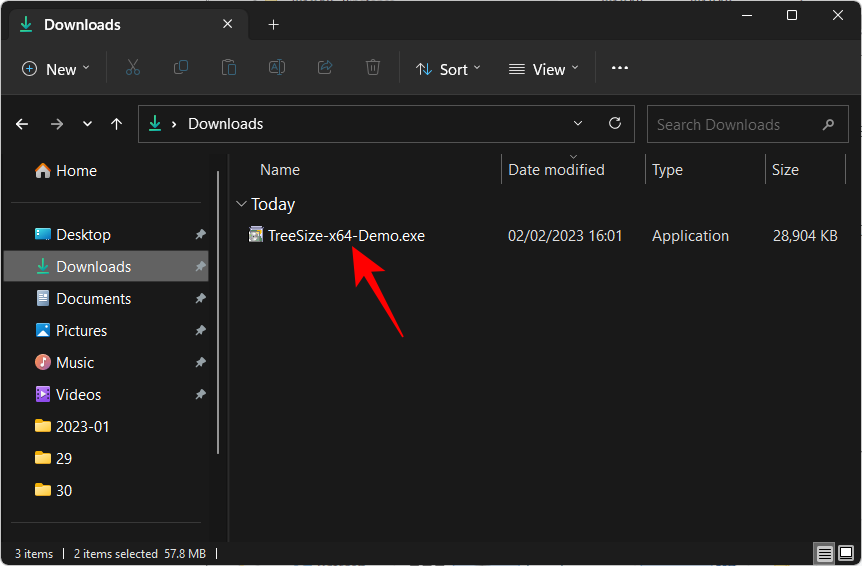
Task: Go back with the left arrow
Action: [x=22, y=124]
